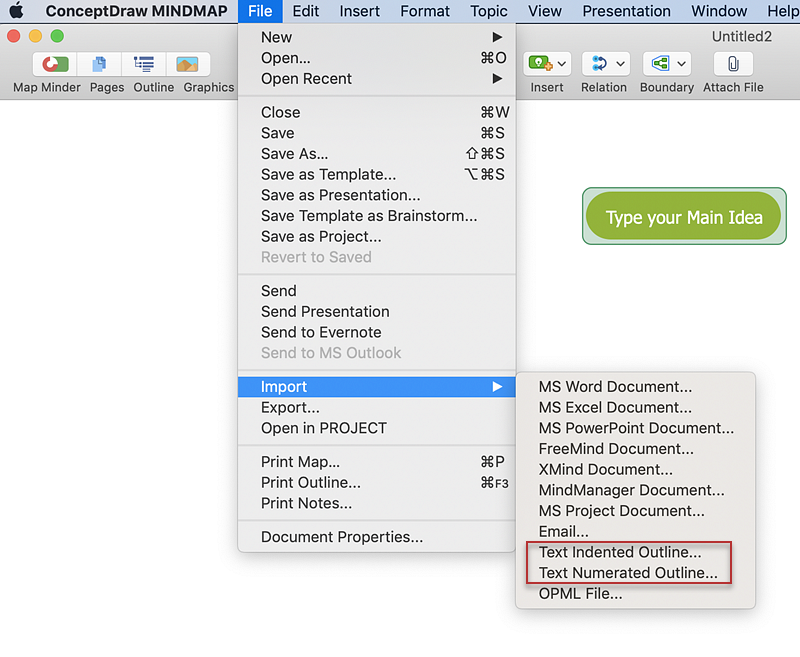Viewport: 800px width, 657px height.
Task: Choose Print Outline...
Action: [377, 483]
